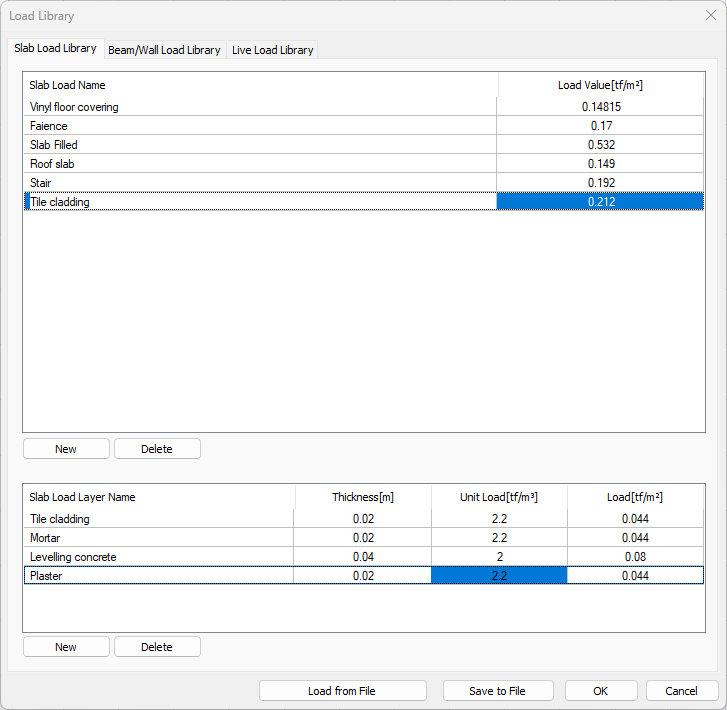
Task: Choose the Roof slab row
Action: coord(52,164)
